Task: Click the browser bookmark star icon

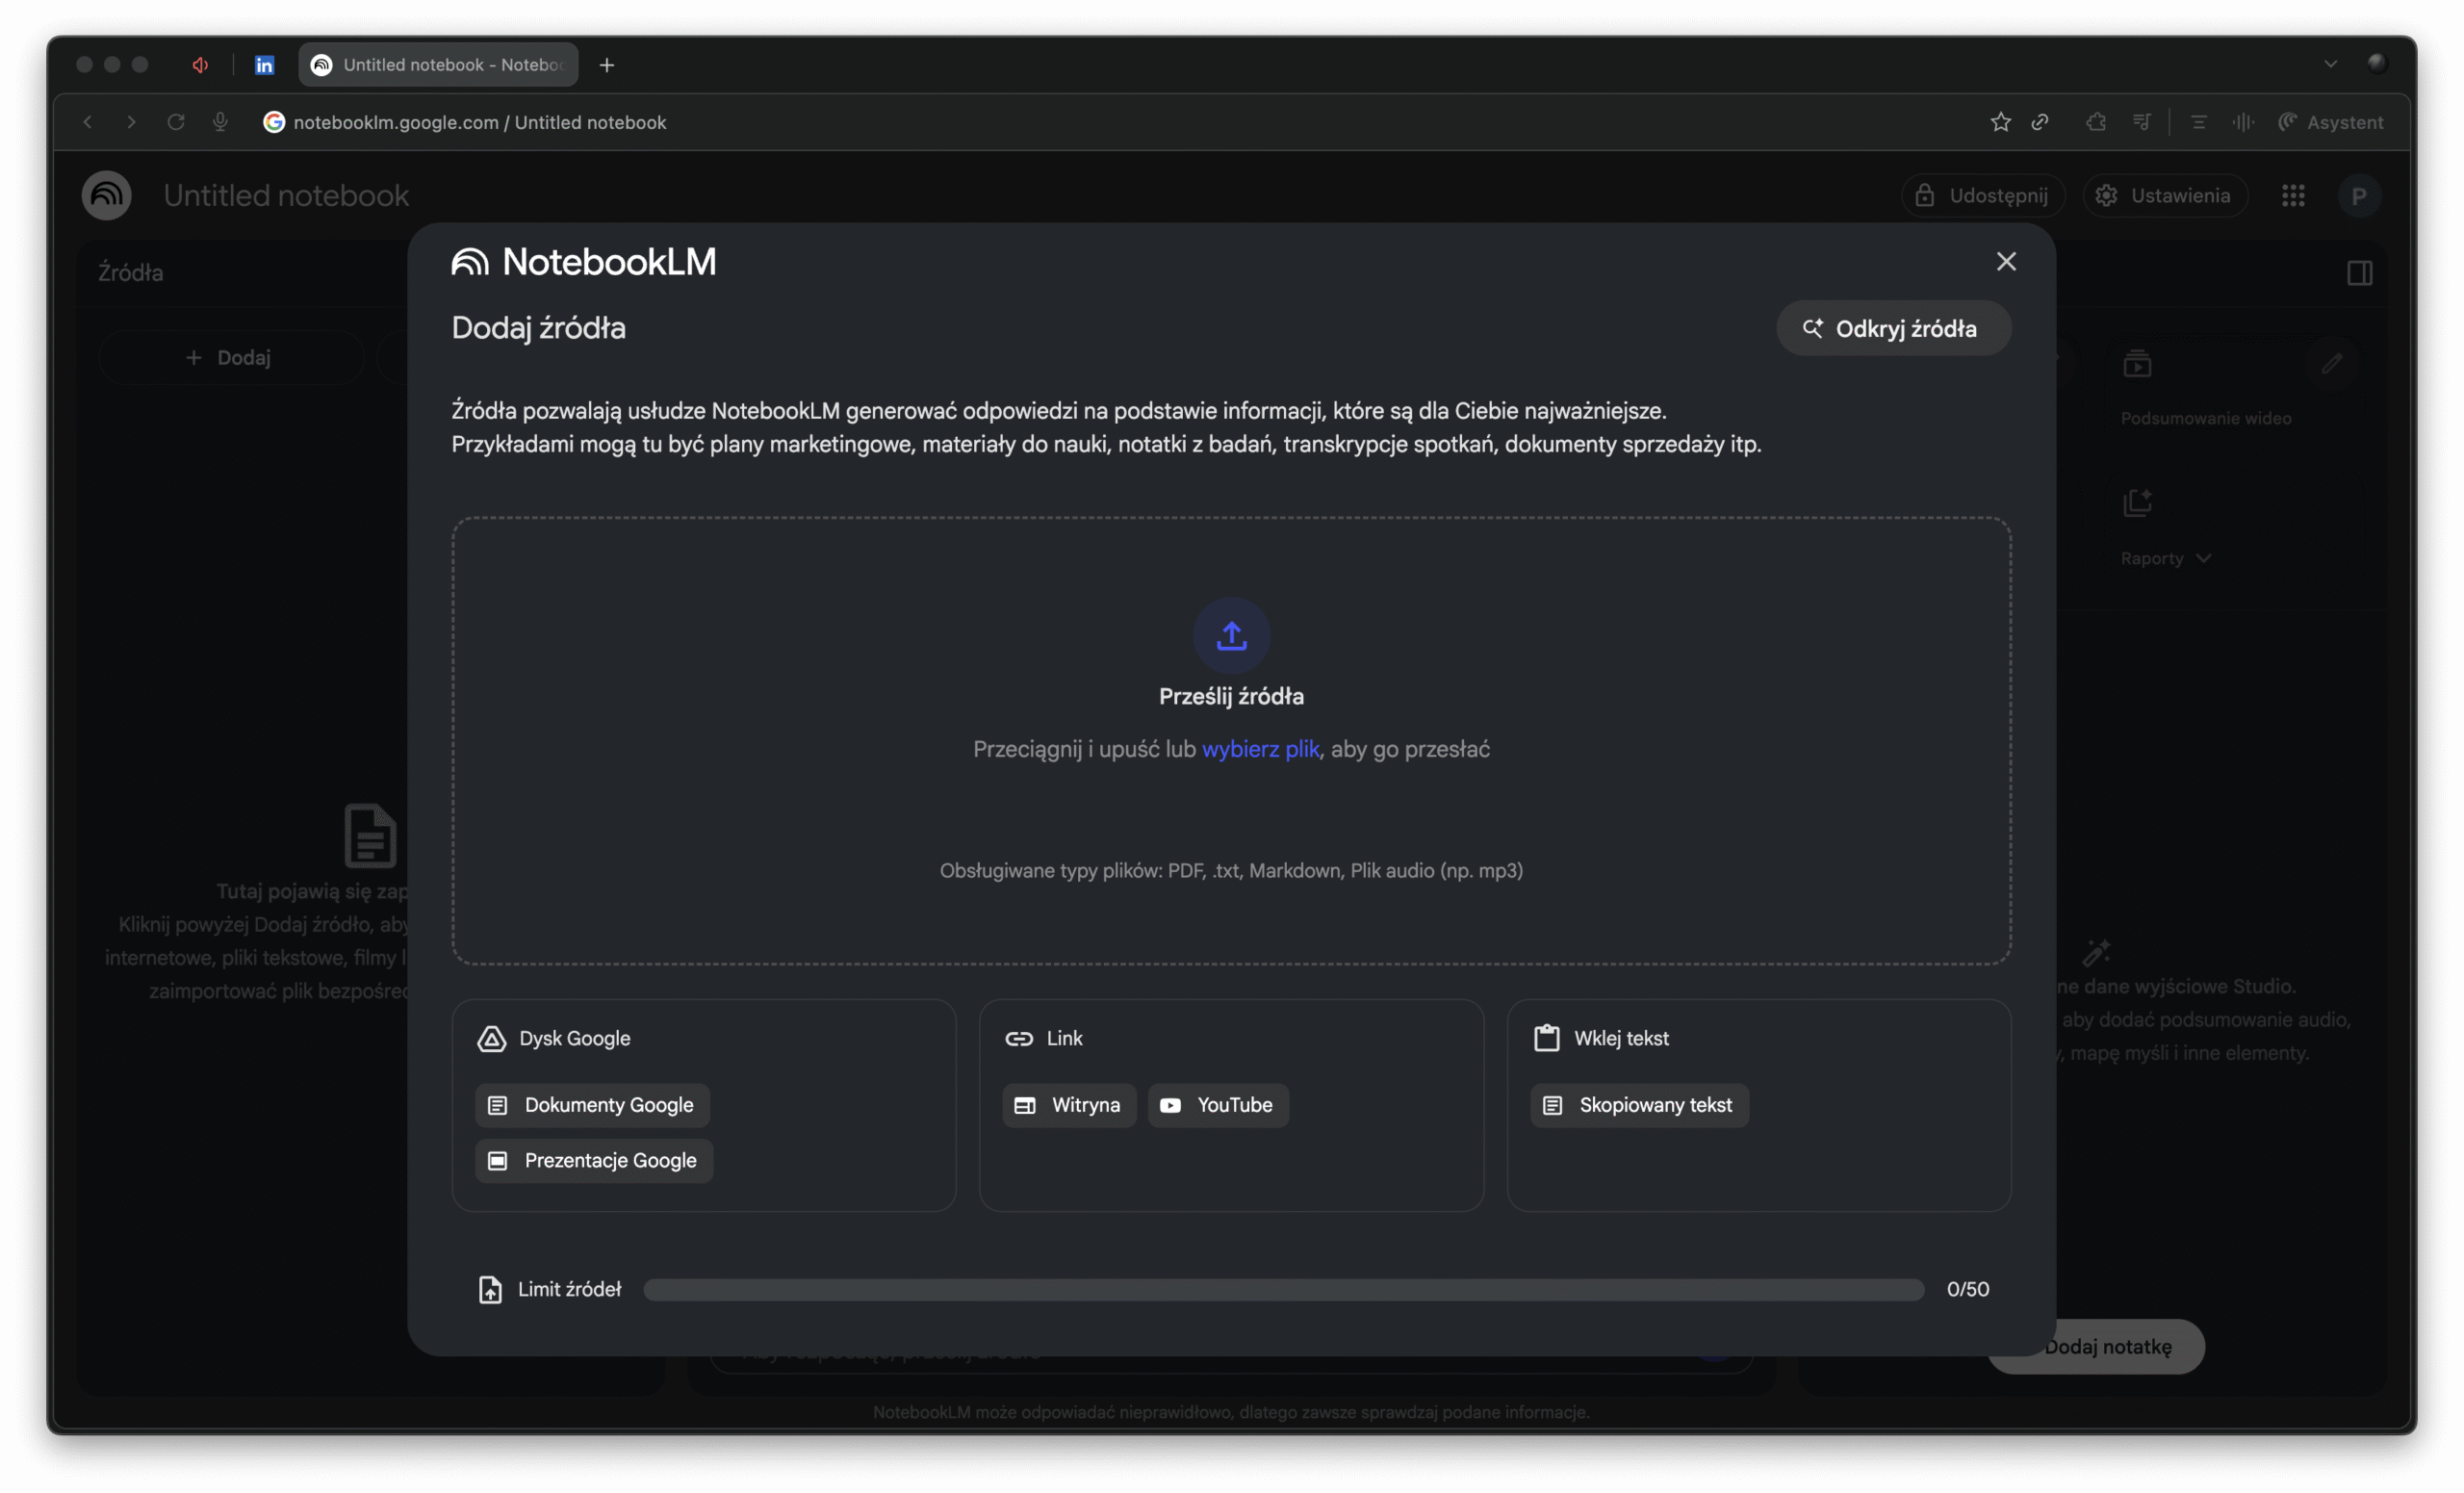Action: tap(2000, 122)
